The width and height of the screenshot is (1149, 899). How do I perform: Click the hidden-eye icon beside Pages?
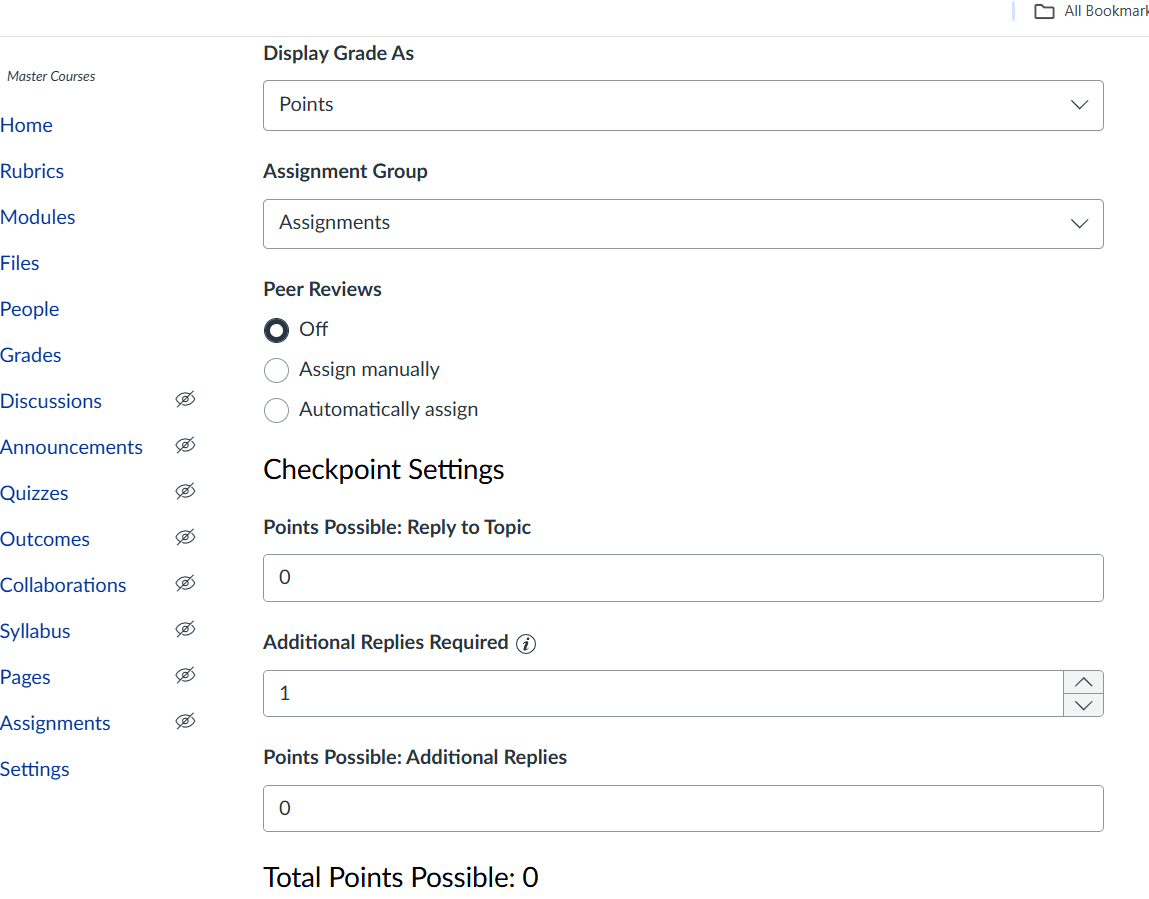click(185, 675)
